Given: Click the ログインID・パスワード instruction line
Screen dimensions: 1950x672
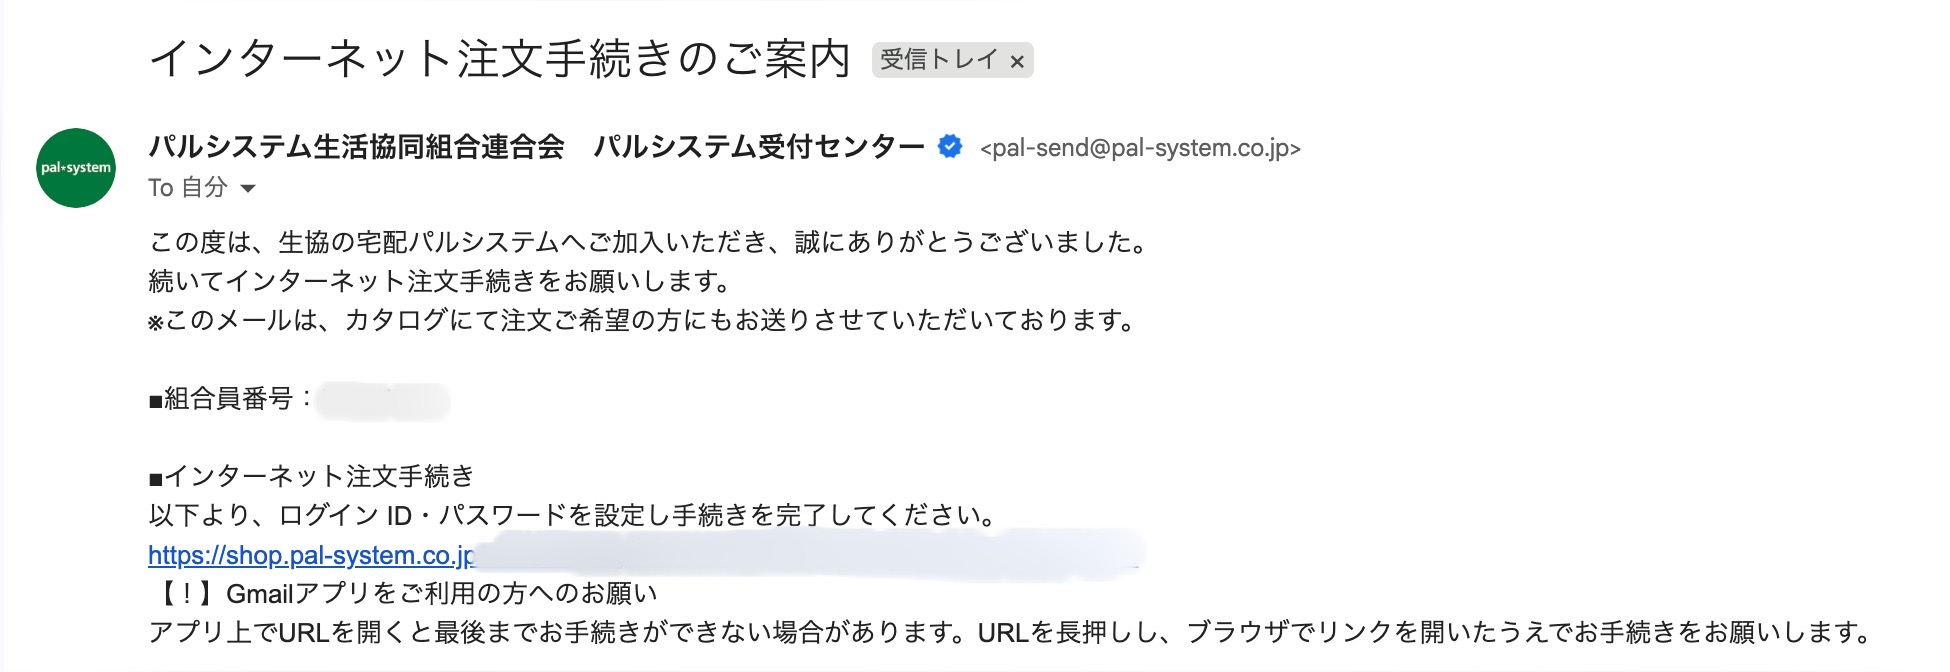Looking at the screenshot, I should click(574, 515).
